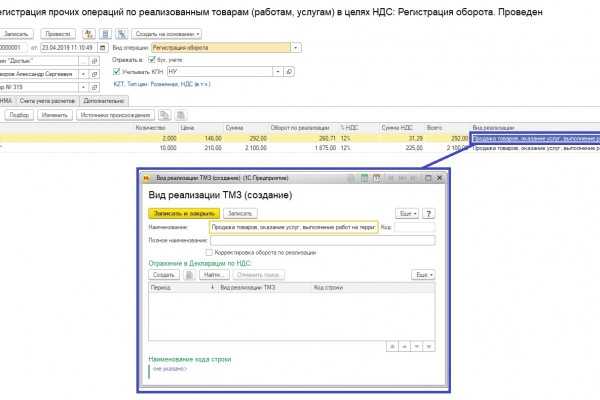Click the open icon next to the НУ field

[289, 72]
